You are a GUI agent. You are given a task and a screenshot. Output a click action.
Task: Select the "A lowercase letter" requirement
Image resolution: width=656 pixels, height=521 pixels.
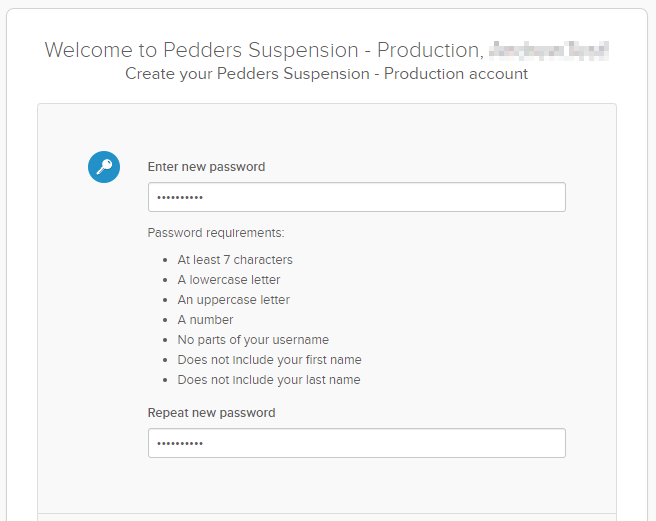[229, 280]
